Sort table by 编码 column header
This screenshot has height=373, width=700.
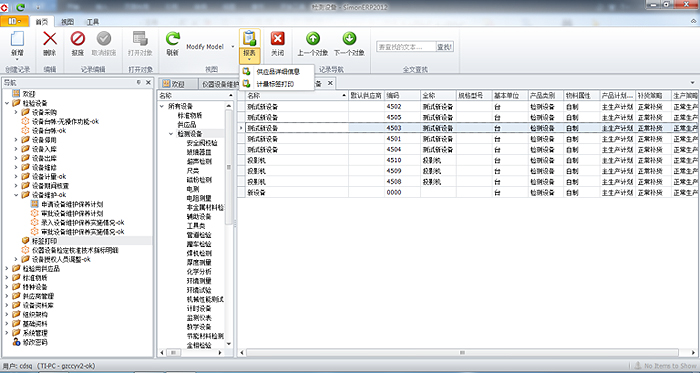(402, 95)
